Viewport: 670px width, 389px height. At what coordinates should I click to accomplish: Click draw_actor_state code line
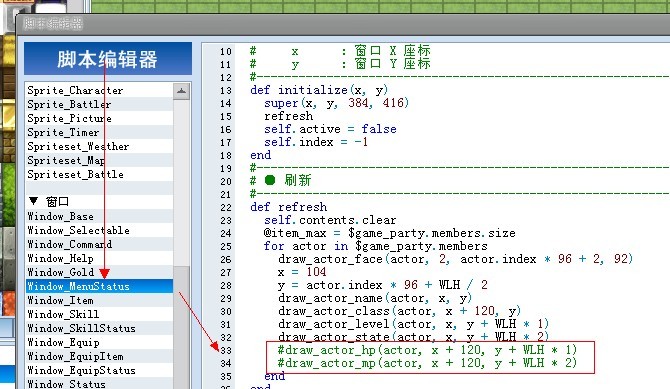tap(413, 337)
